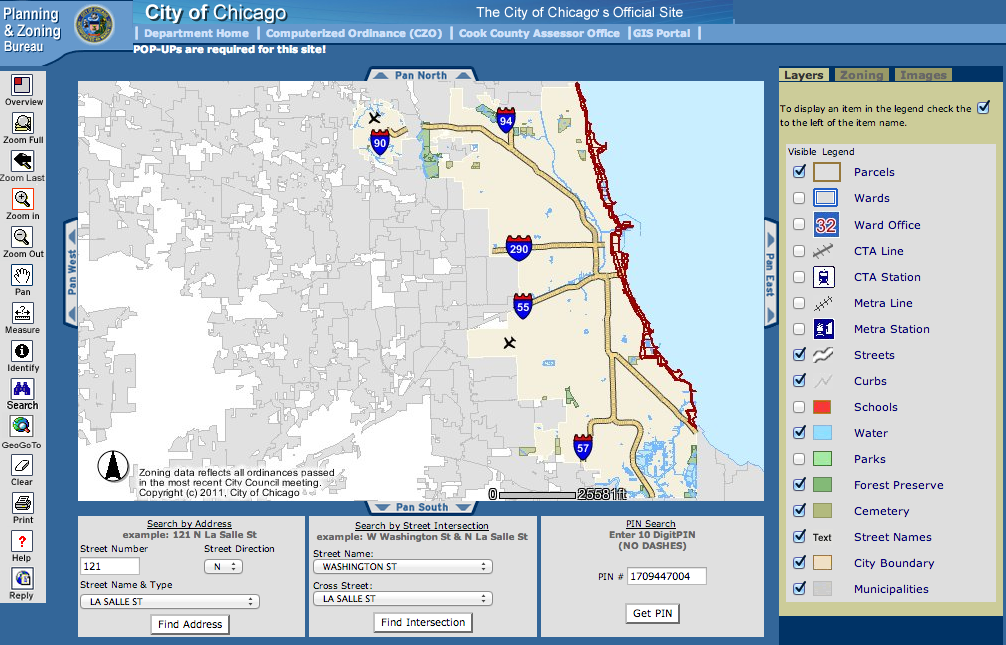Click the City of Chicago seal logo
Screen dimensions: 1006x645
click(94, 25)
